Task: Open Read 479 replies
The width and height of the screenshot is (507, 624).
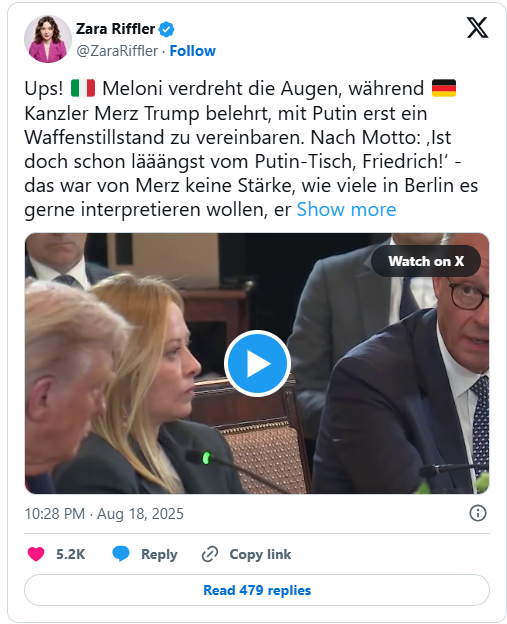Action: coord(257,590)
